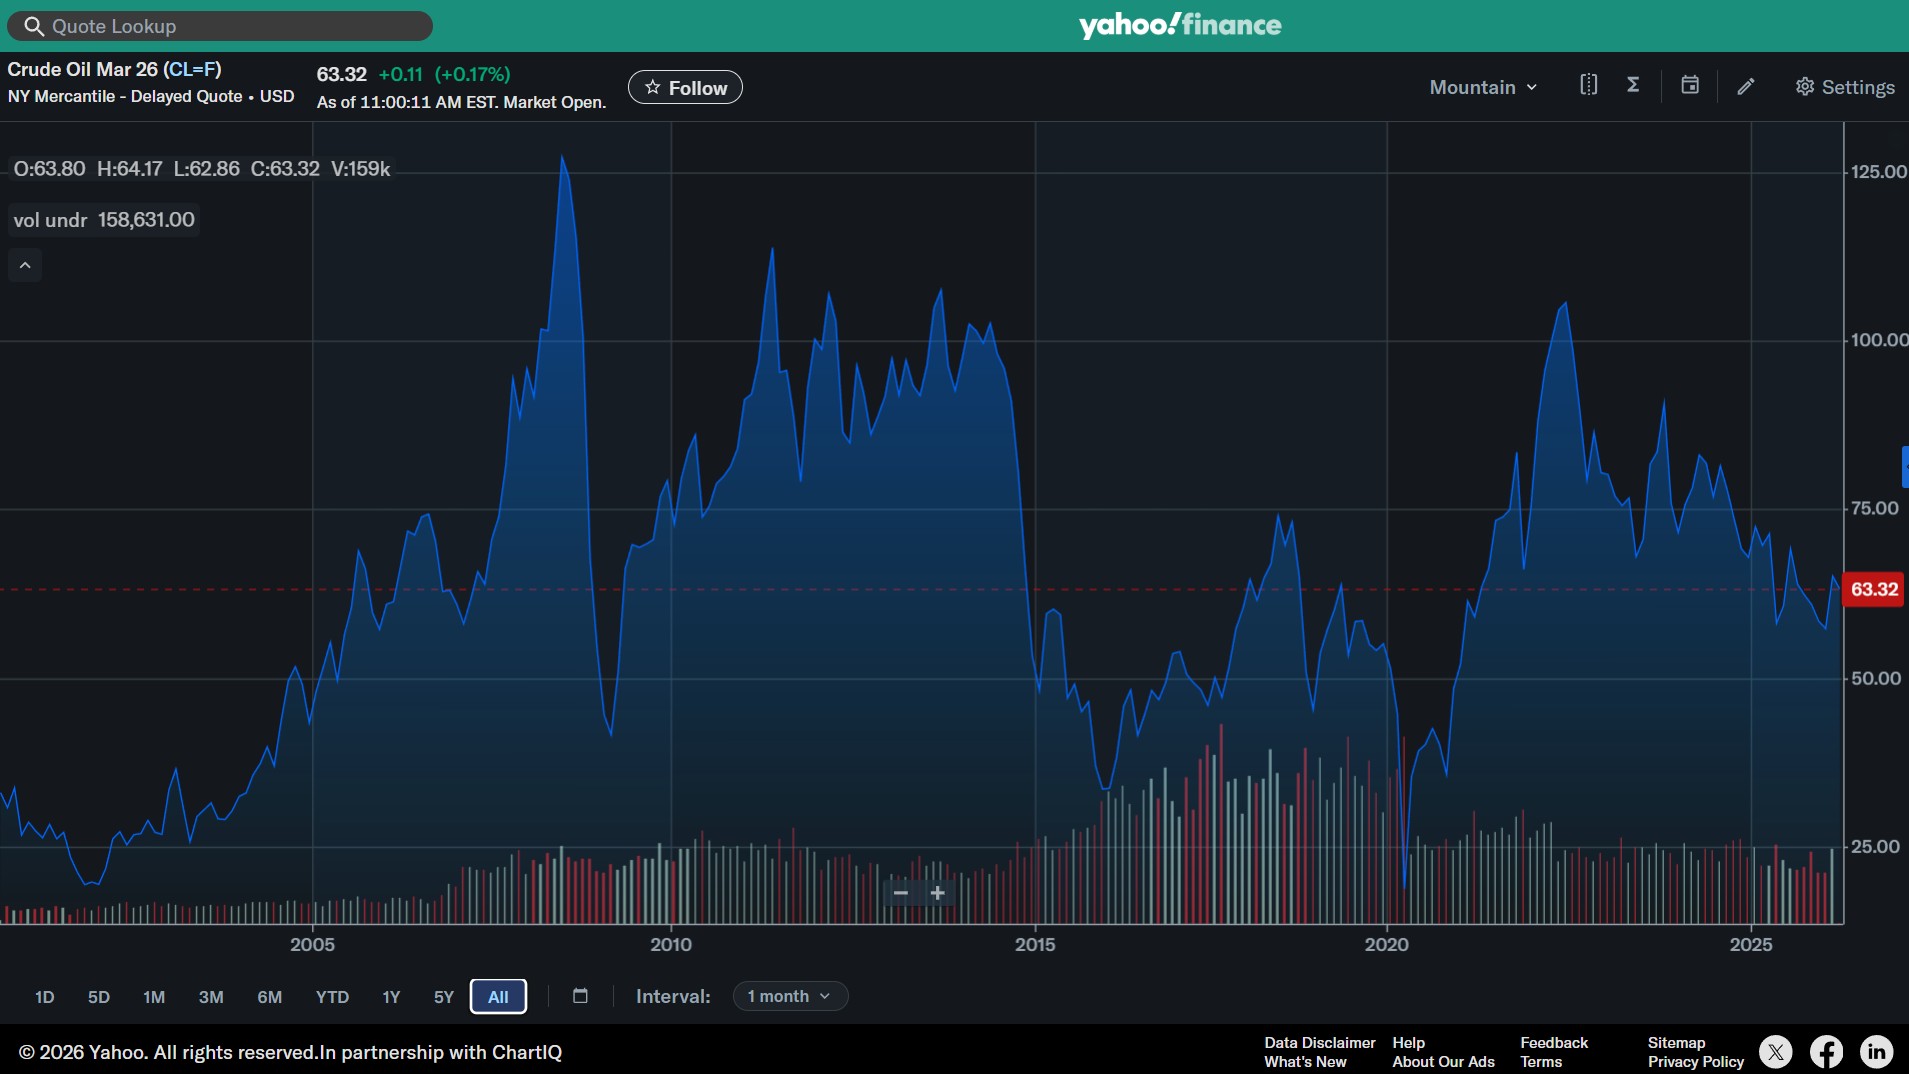The width and height of the screenshot is (1909, 1074).
Task: Open chart Settings
Action: point(1845,87)
